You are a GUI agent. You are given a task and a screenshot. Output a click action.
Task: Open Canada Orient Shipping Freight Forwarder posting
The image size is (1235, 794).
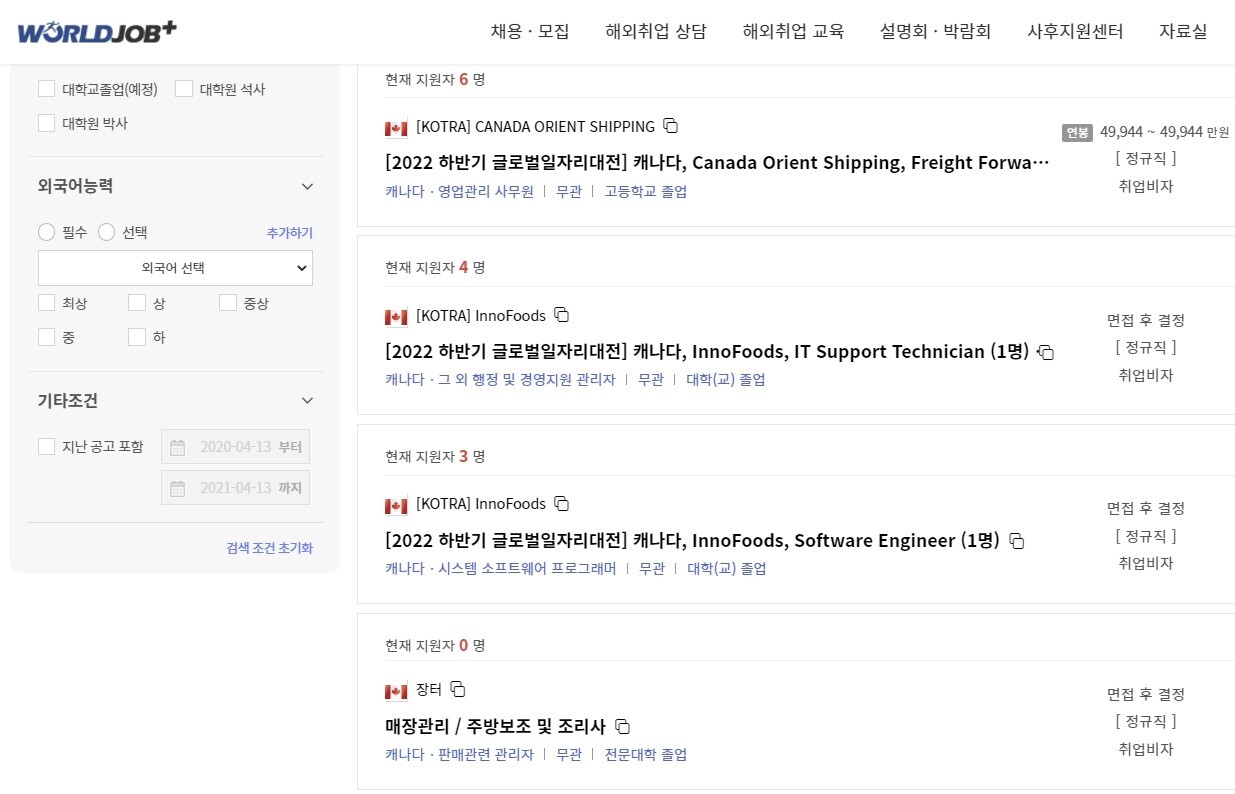click(717, 162)
